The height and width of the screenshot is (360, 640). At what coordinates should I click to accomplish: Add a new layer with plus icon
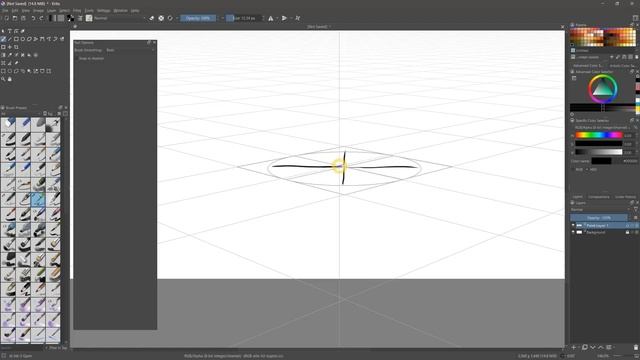[x=573, y=347]
